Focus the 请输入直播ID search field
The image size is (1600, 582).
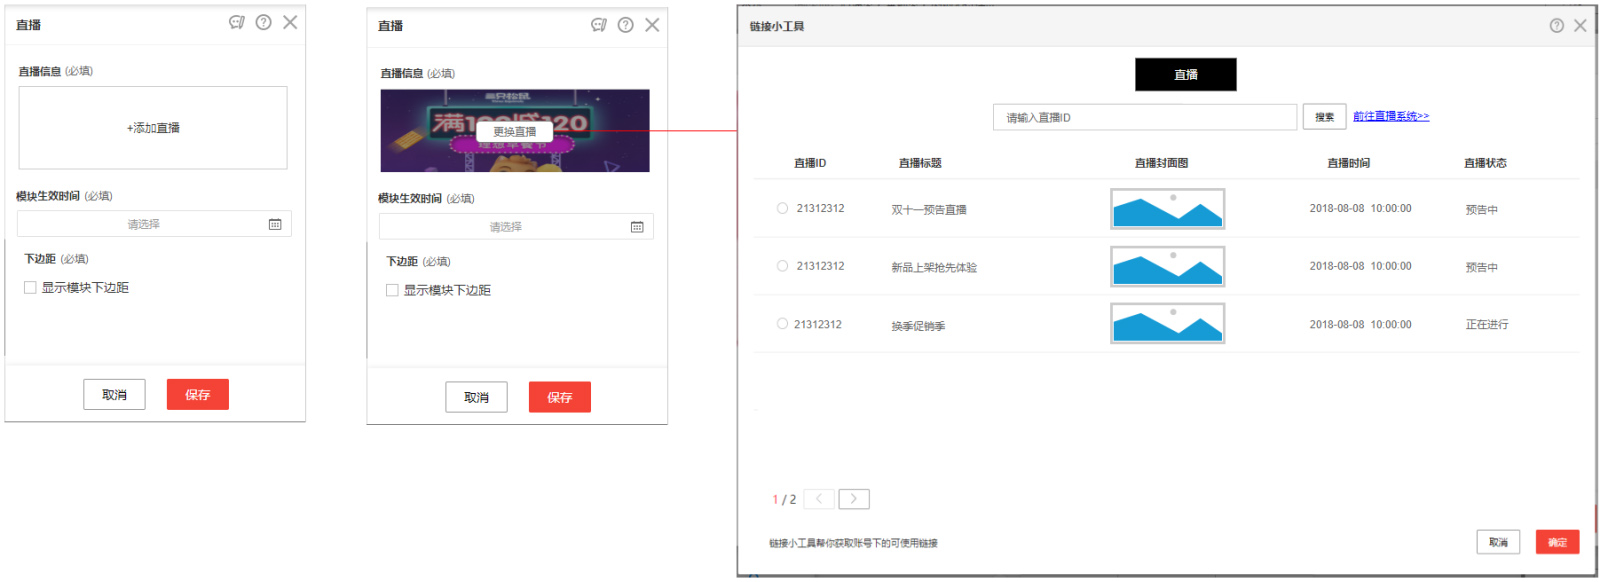(1145, 118)
